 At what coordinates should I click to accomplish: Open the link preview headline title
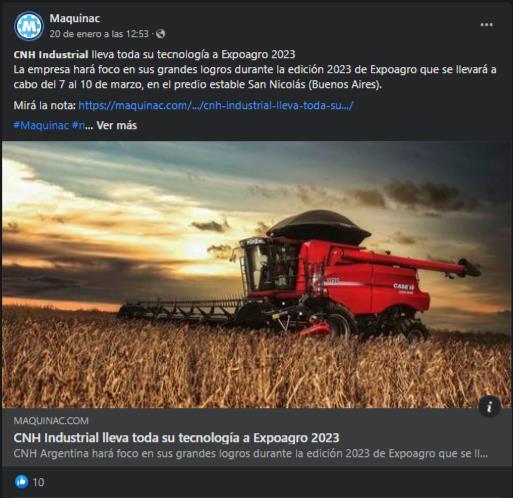coord(176,438)
